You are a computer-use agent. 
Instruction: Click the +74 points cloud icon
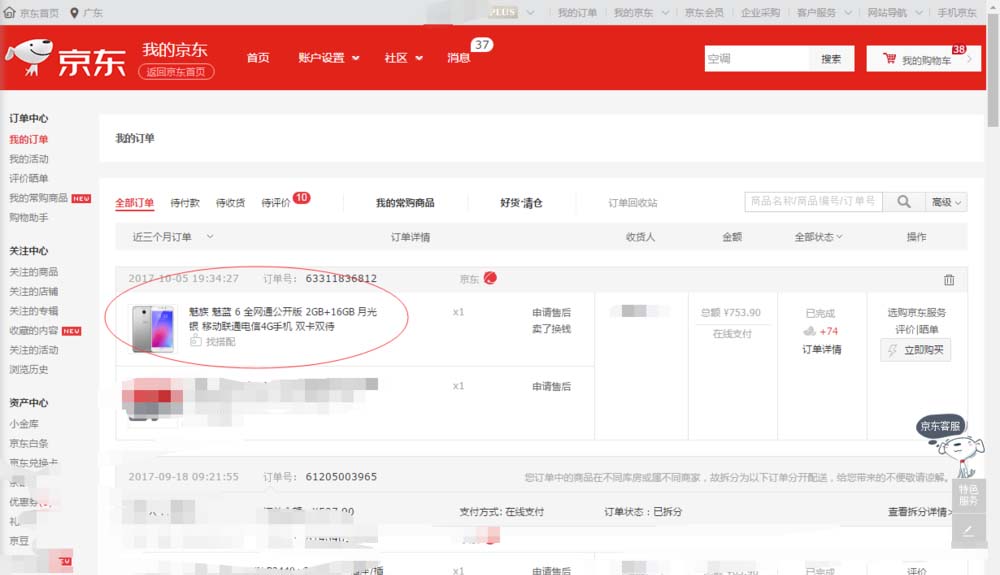click(x=809, y=331)
